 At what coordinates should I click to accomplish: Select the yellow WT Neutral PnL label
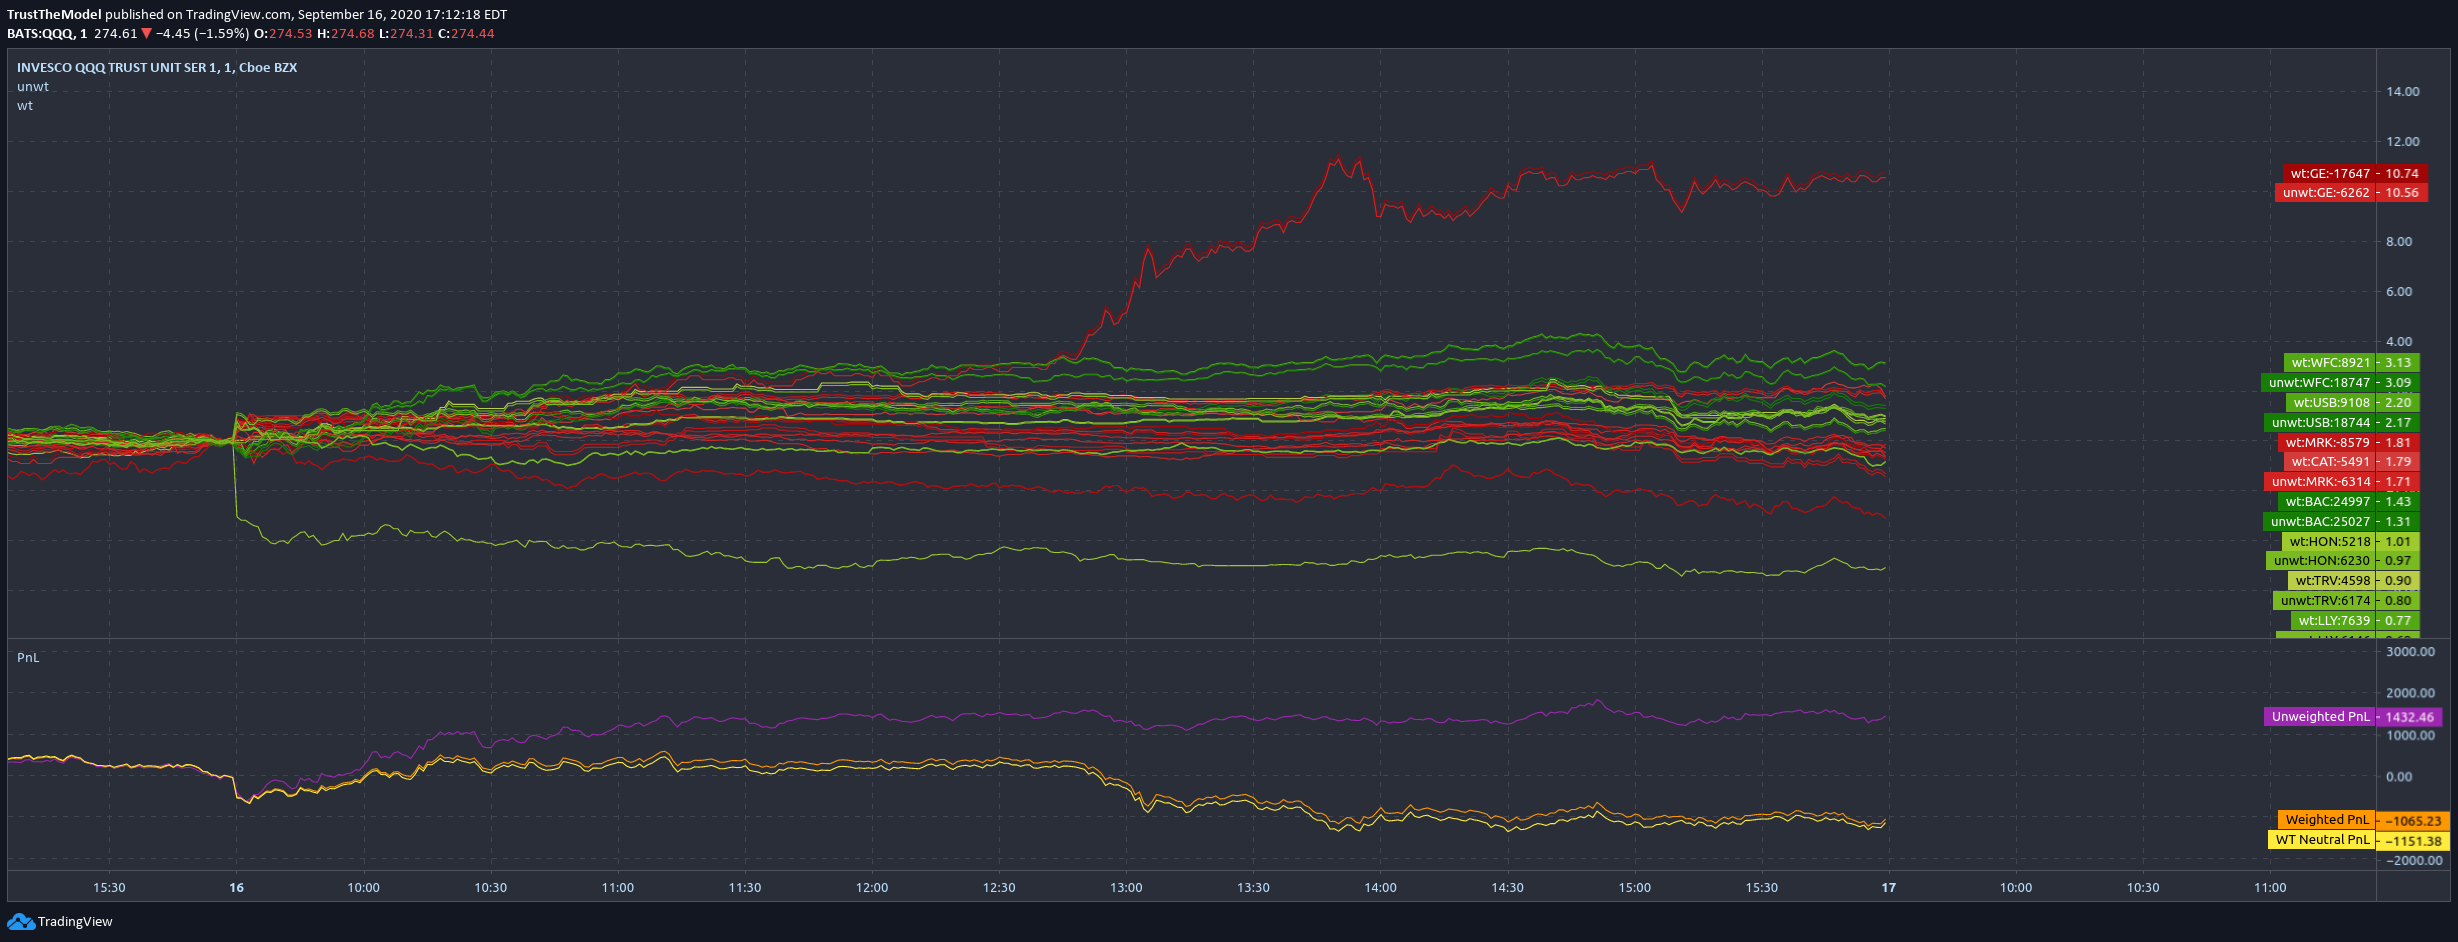click(x=2322, y=840)
